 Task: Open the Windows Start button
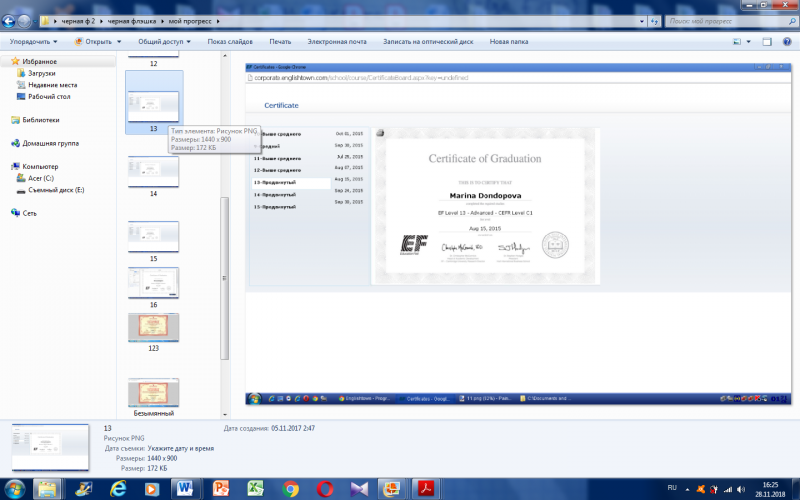(13, 489)
